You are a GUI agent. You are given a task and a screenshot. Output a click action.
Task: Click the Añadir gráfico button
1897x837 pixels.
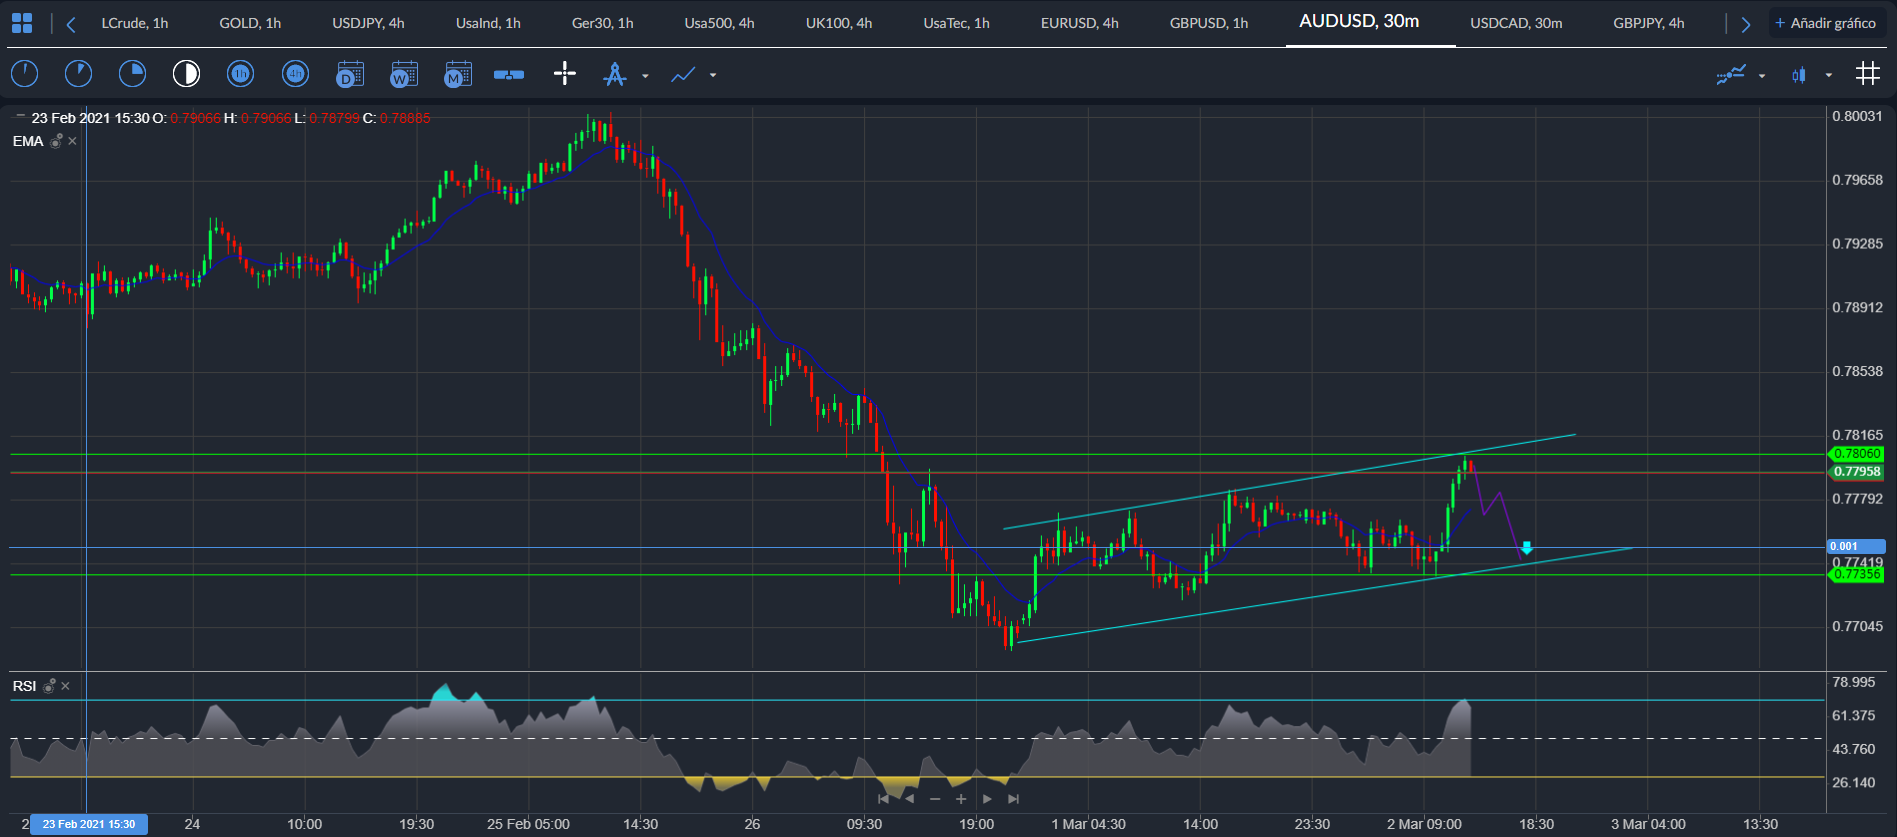[1826, 23]
